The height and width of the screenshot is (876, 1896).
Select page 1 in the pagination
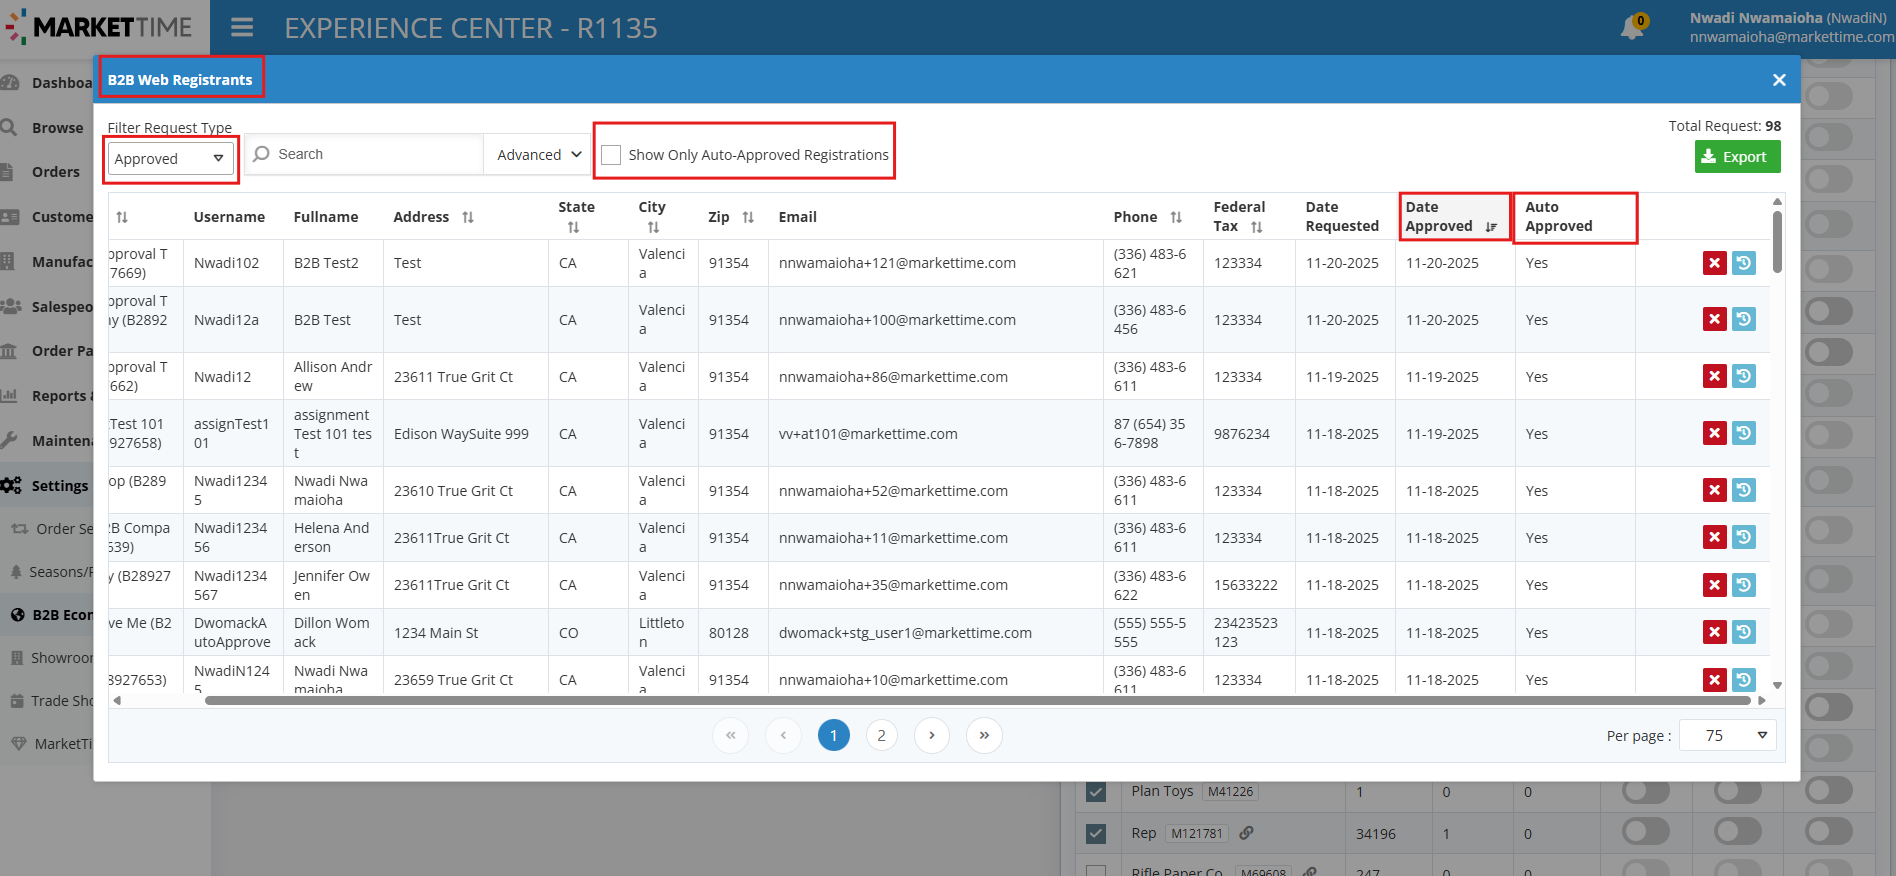(x=834, y=735)
